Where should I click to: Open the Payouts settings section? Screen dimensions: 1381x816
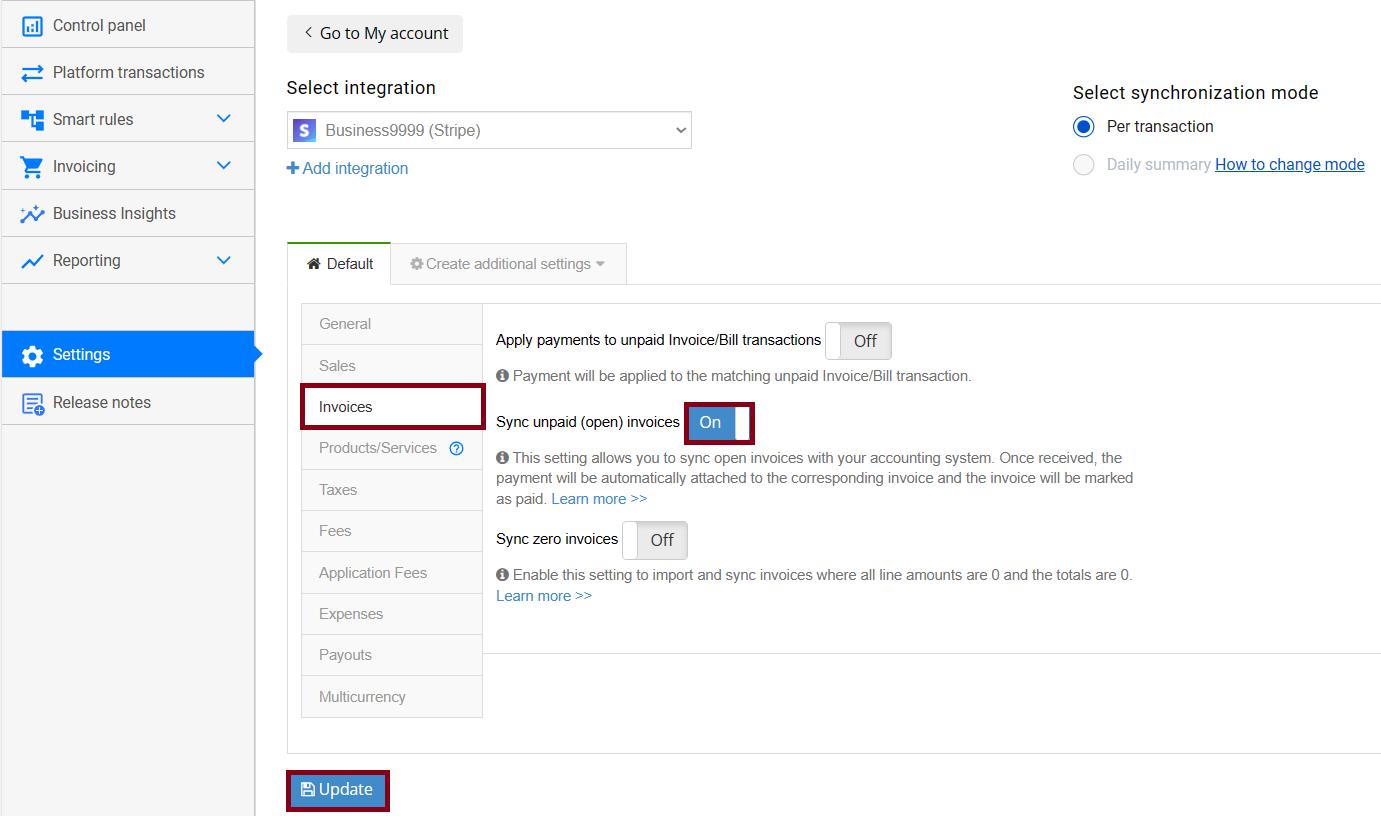point(345,655)
